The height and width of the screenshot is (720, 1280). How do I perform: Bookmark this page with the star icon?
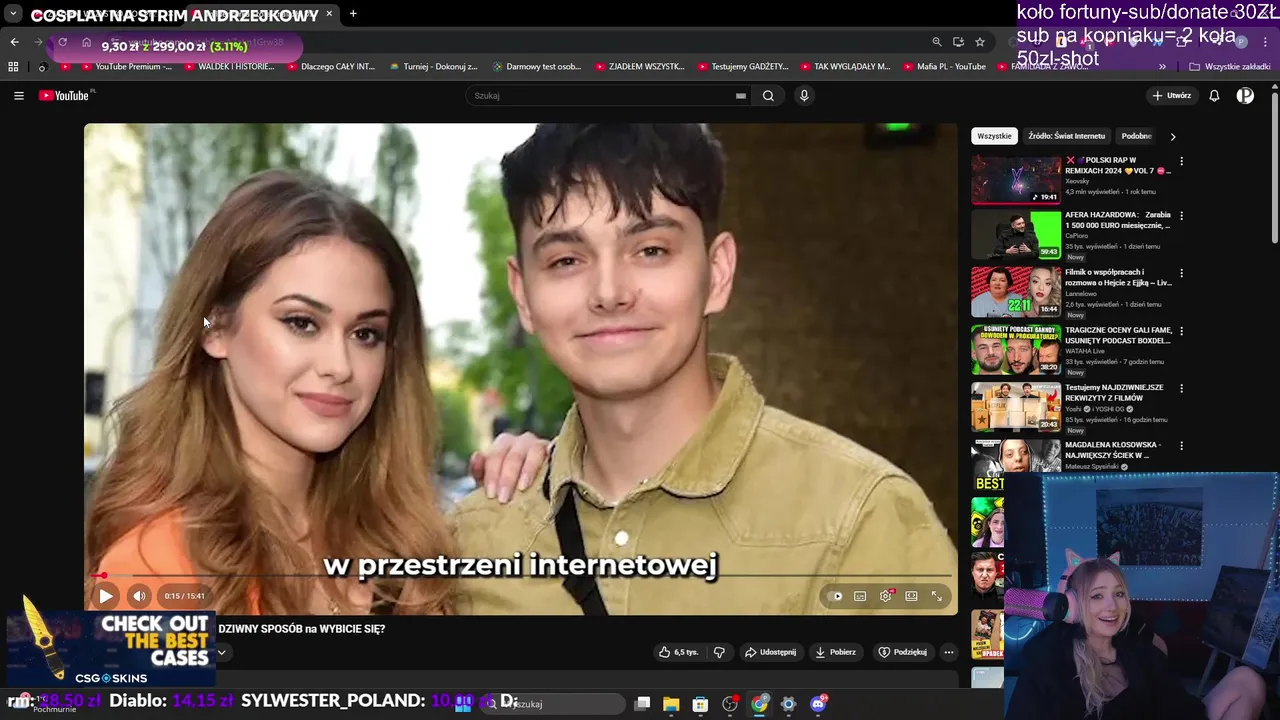(980, 42)
